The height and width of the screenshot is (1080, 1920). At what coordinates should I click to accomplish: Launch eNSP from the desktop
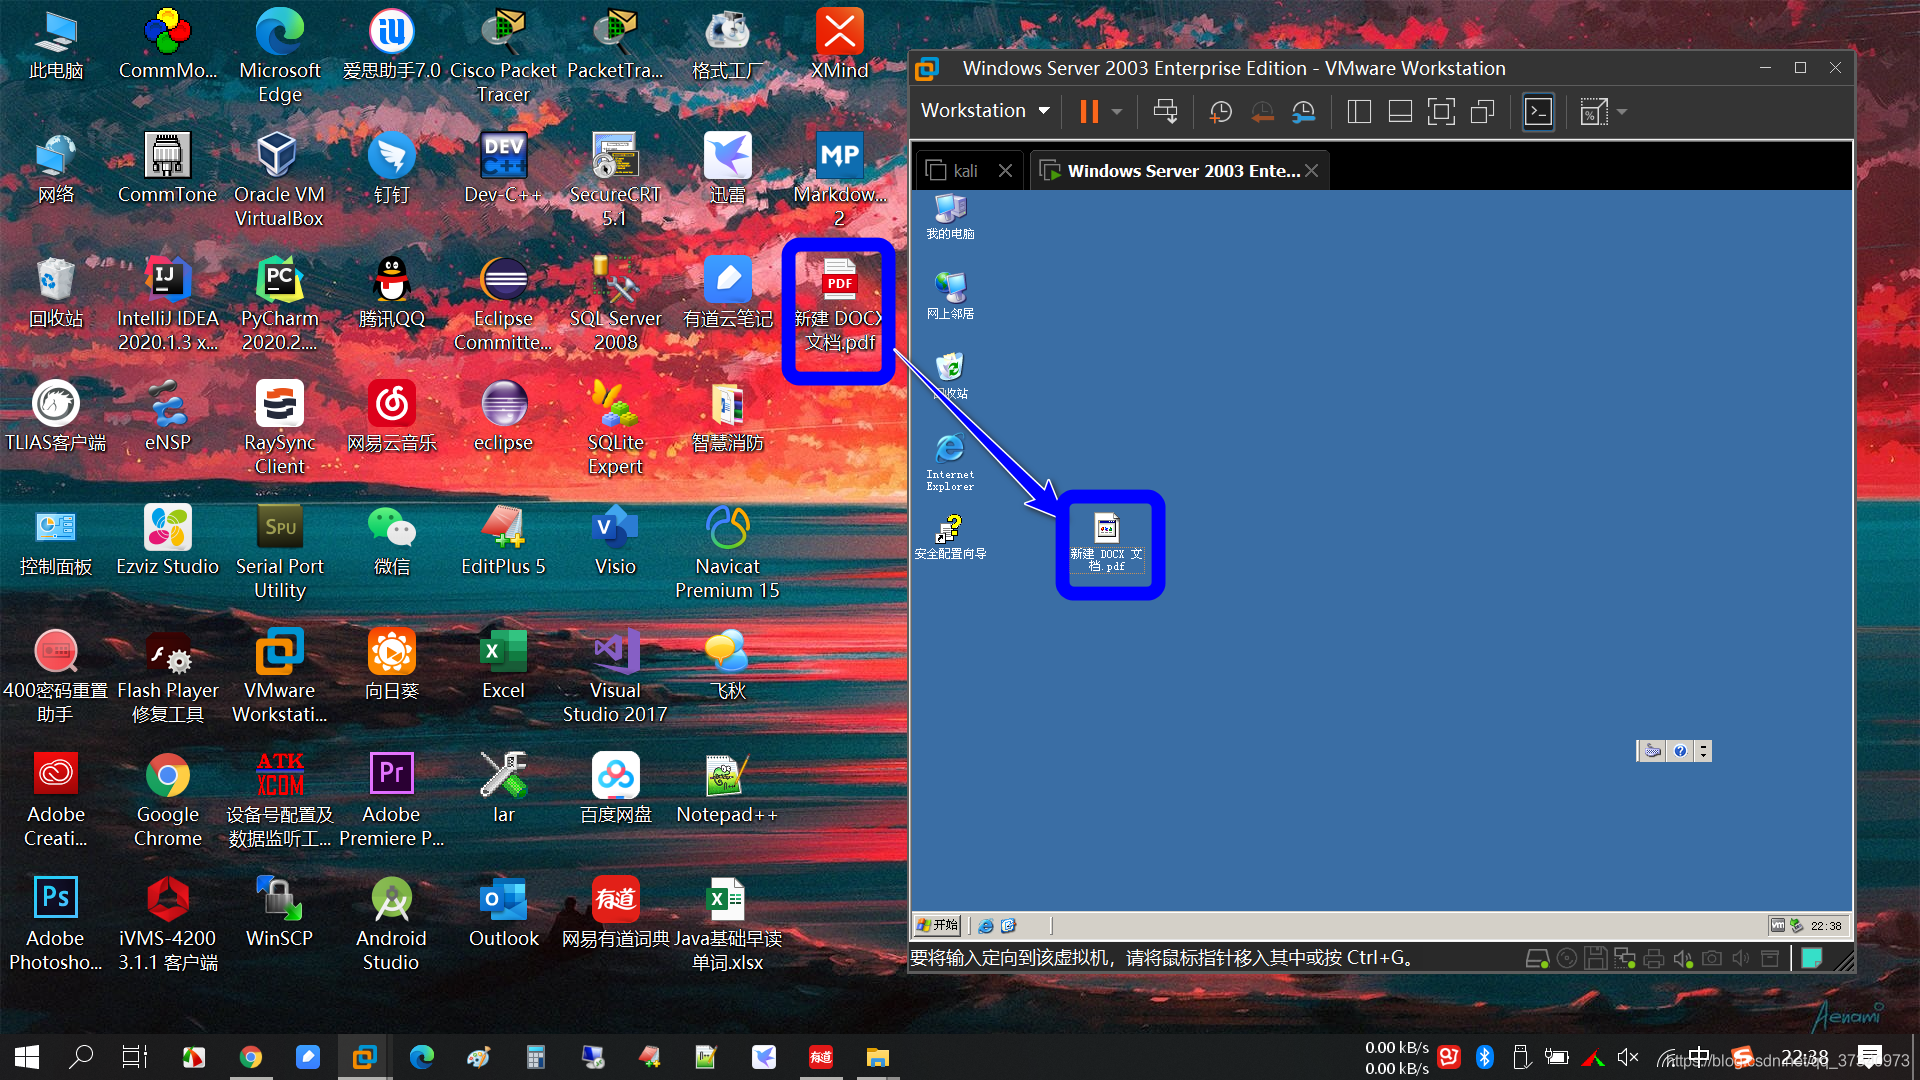(167, 415)
